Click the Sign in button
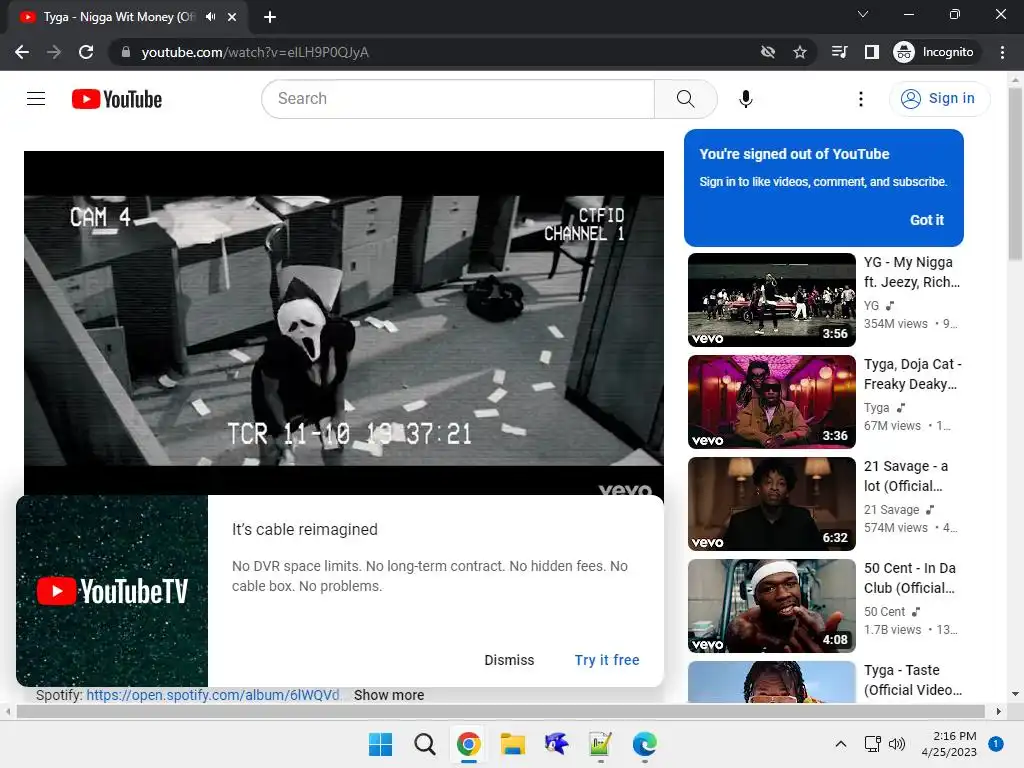1024x768 pixels. [x=939, y=99]
